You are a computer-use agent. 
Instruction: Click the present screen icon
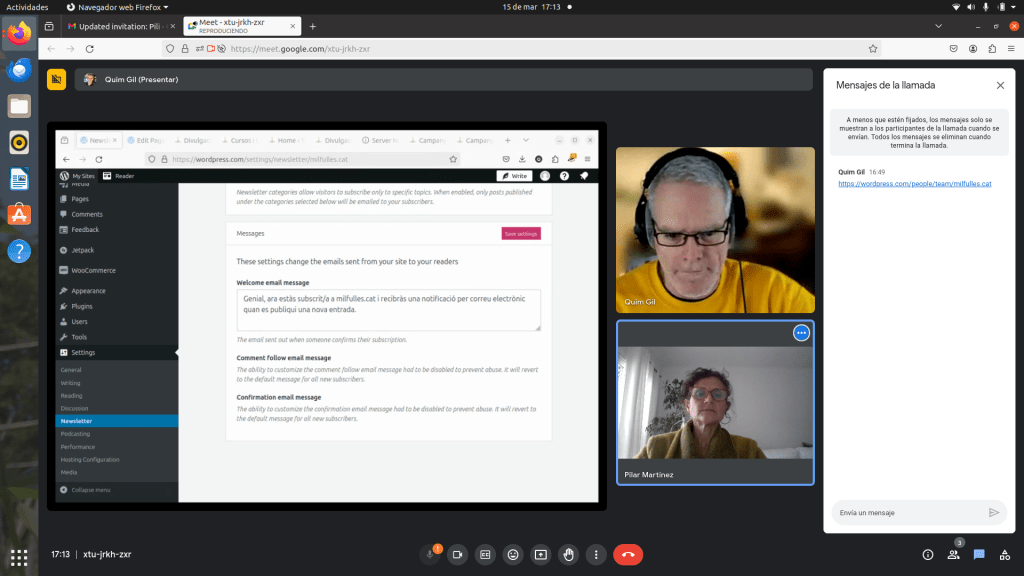pos(541,554)
